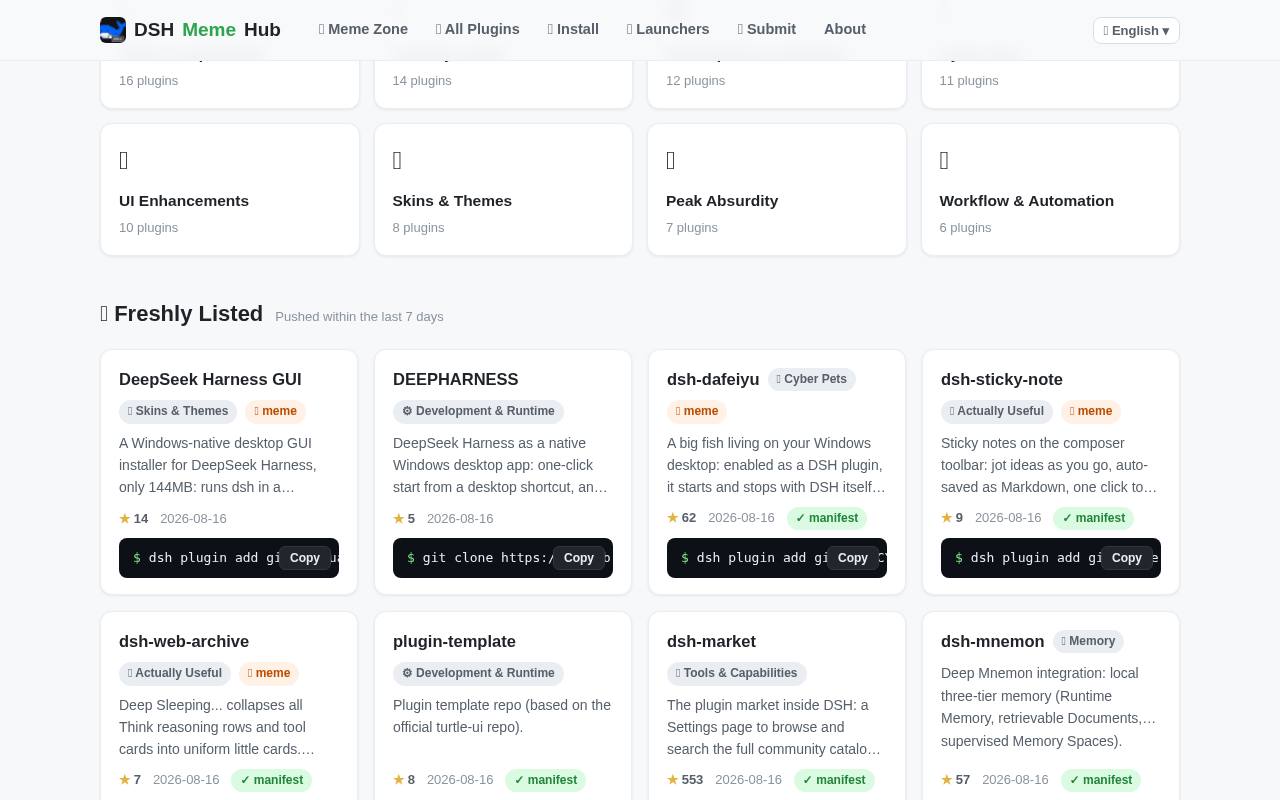The image size is (1280, 800).
Task: Open the Skins & Themes category card
Action: tap(503, 190)
